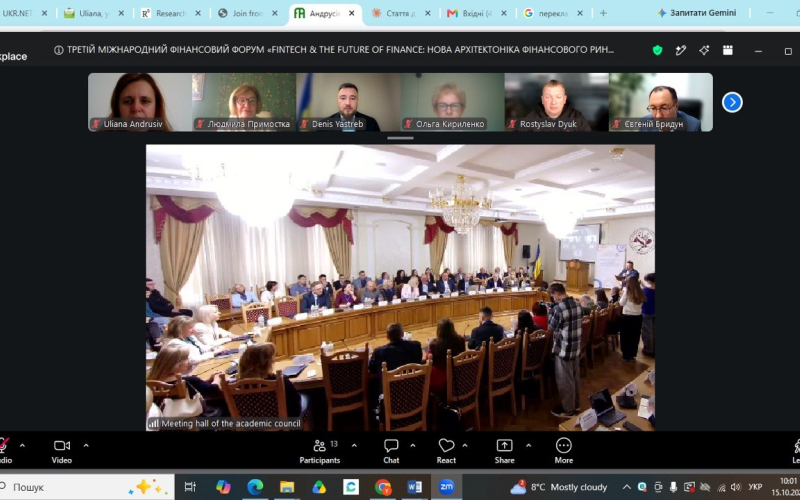
Task: Click the meeting info icon by forum title
Action: point(59,50)
